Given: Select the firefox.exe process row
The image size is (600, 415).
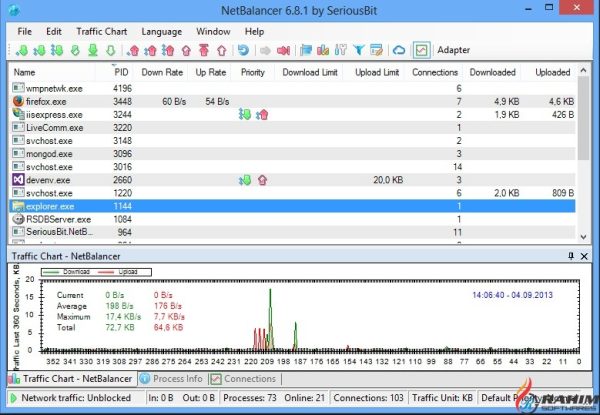Looking at the screenshot, I should coord(292,101).
